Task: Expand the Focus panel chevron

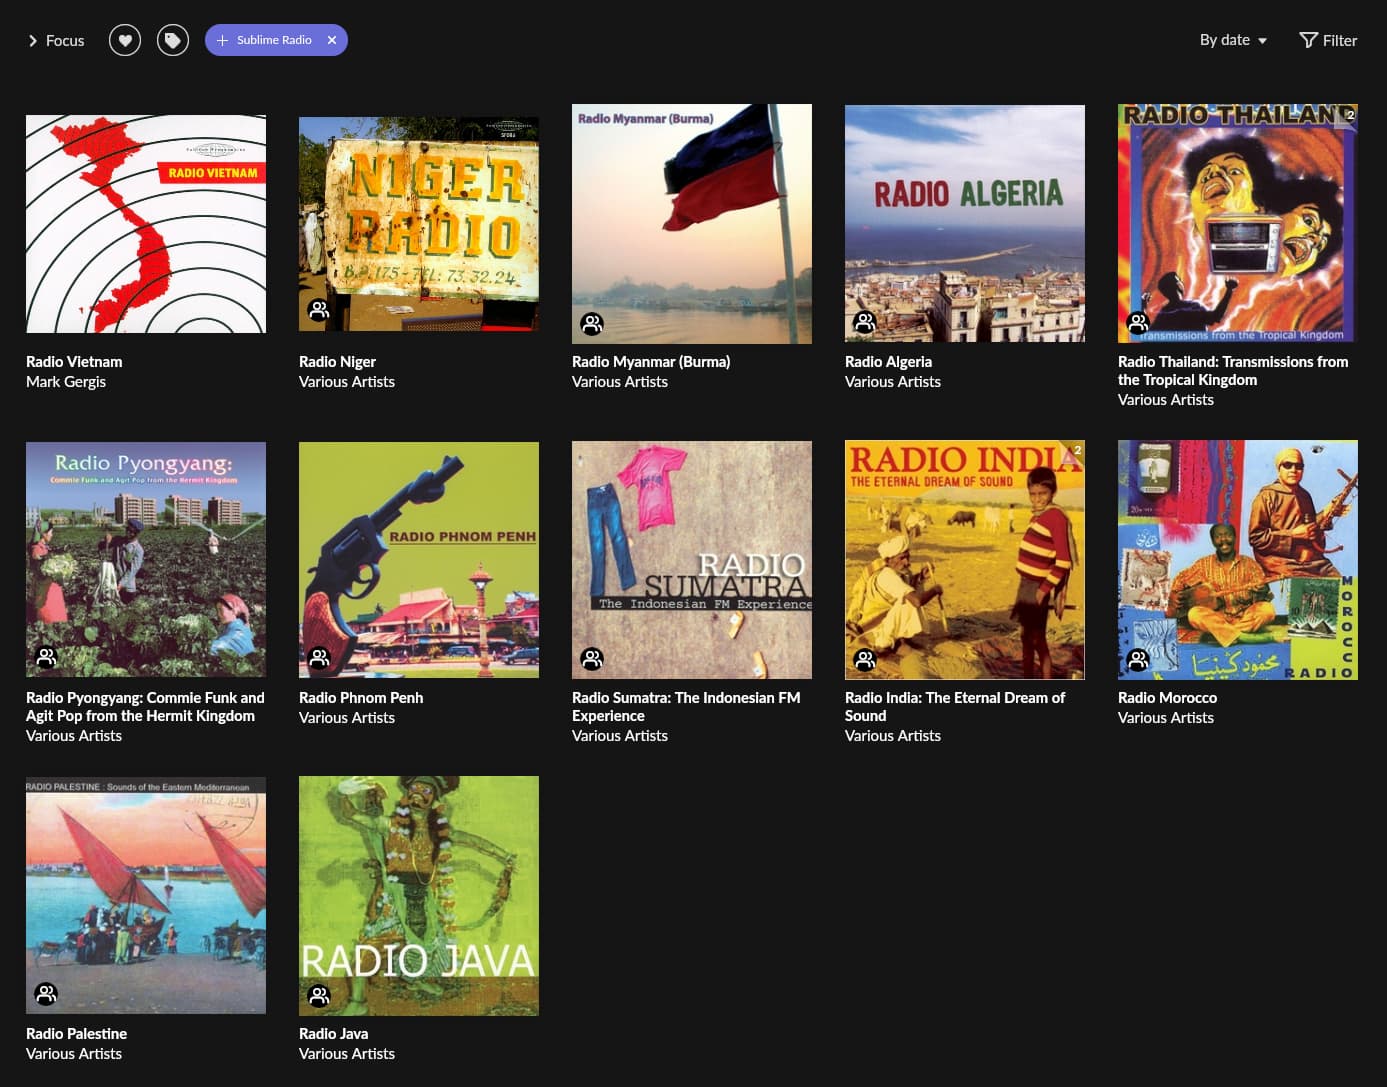Action: 33,41
